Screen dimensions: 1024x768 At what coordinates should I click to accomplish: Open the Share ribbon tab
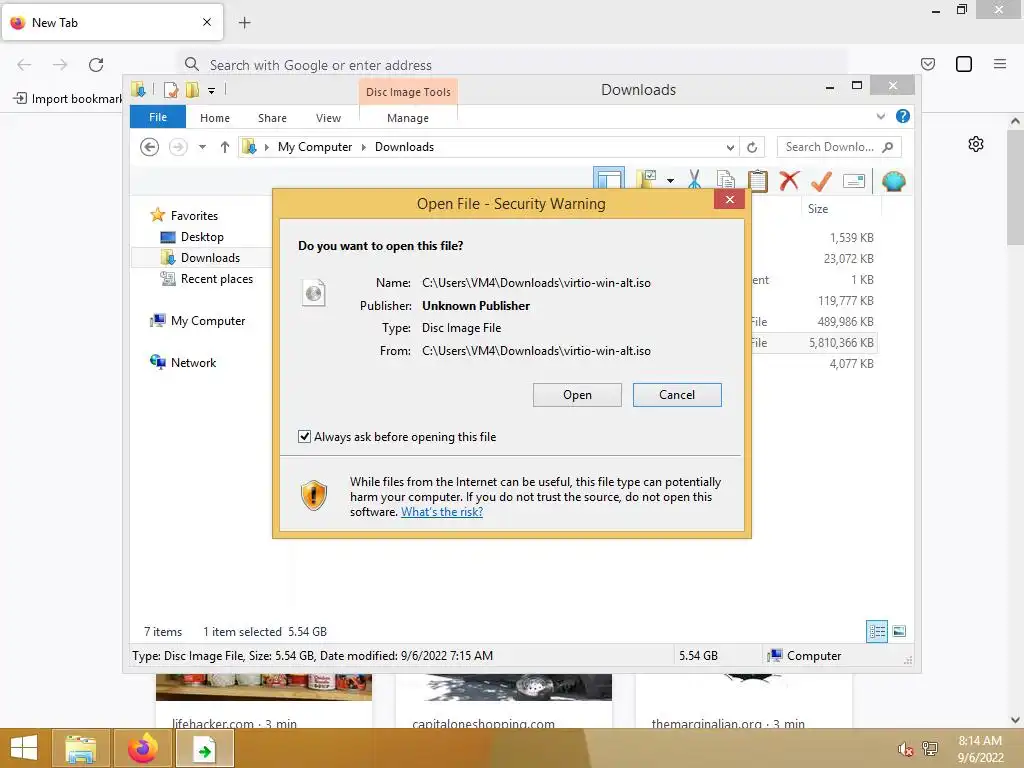[272, 118]
